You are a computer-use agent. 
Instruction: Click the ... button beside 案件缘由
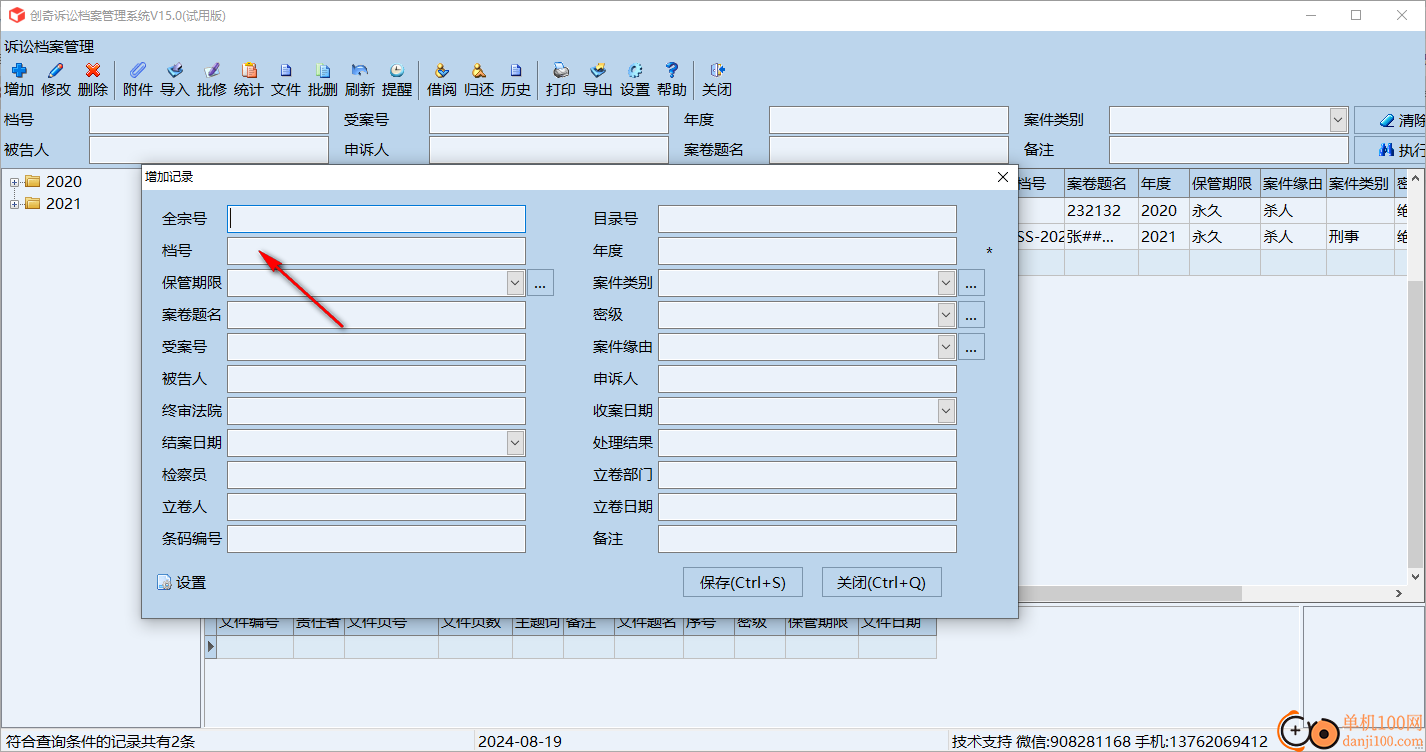(972, 347)
